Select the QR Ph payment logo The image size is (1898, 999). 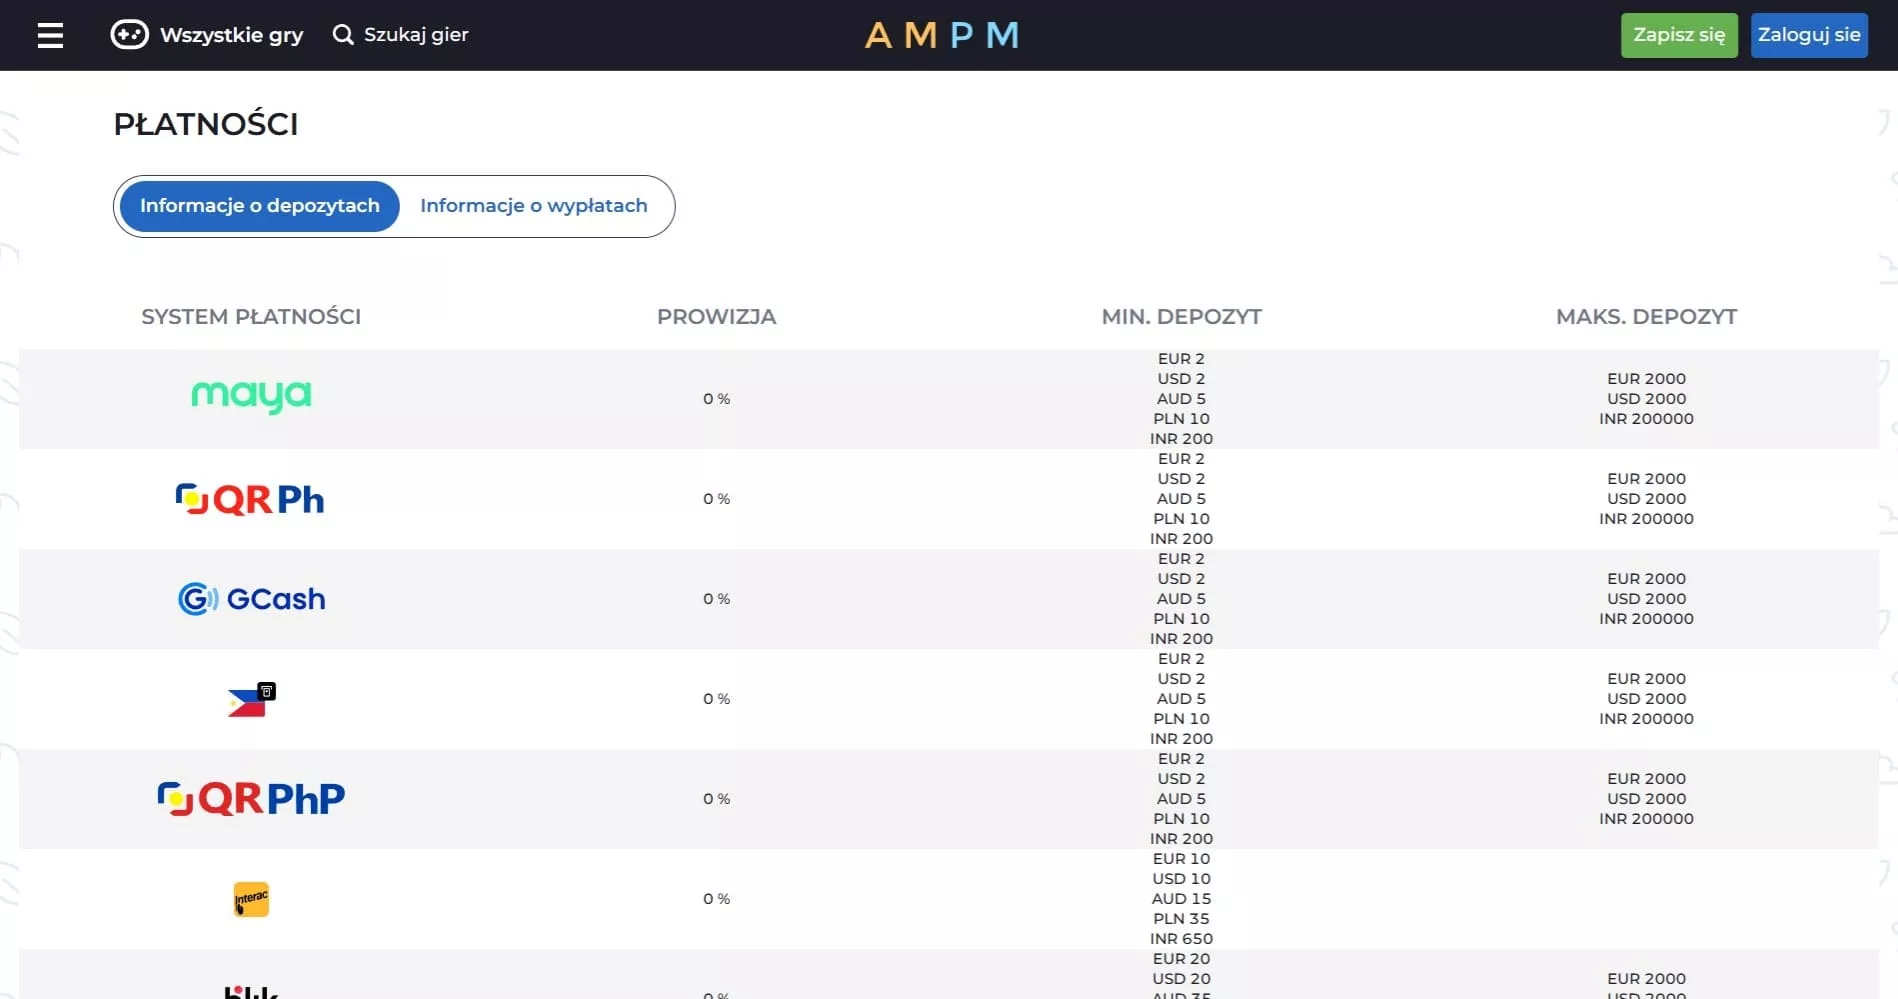(x=250, y=499)
